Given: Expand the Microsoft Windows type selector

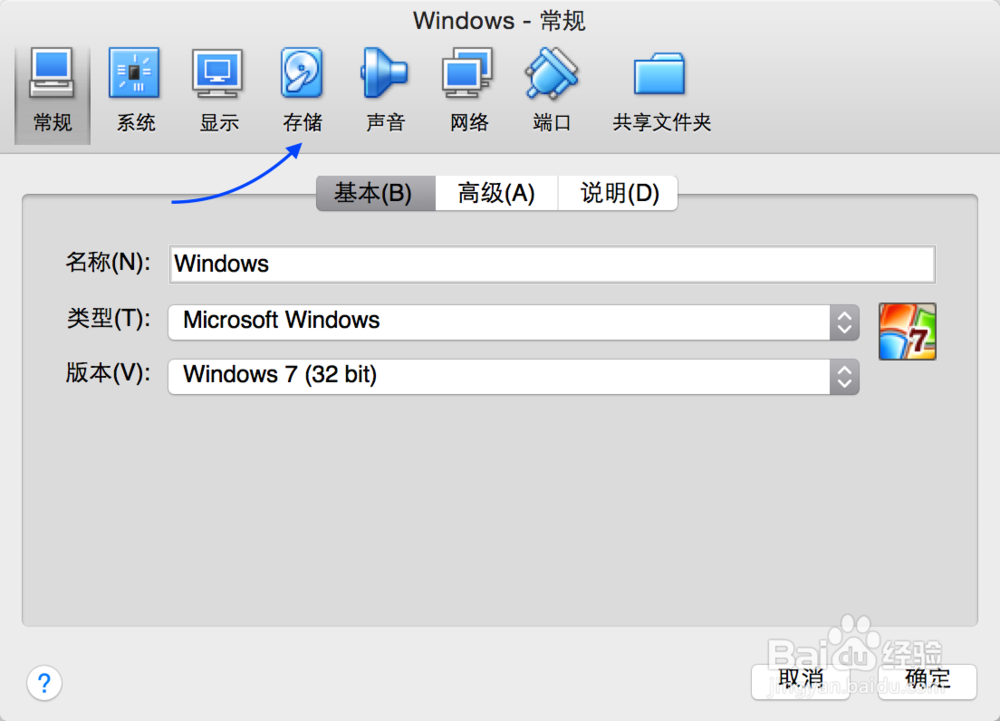Looking at the screenshot, I should 845,322.
